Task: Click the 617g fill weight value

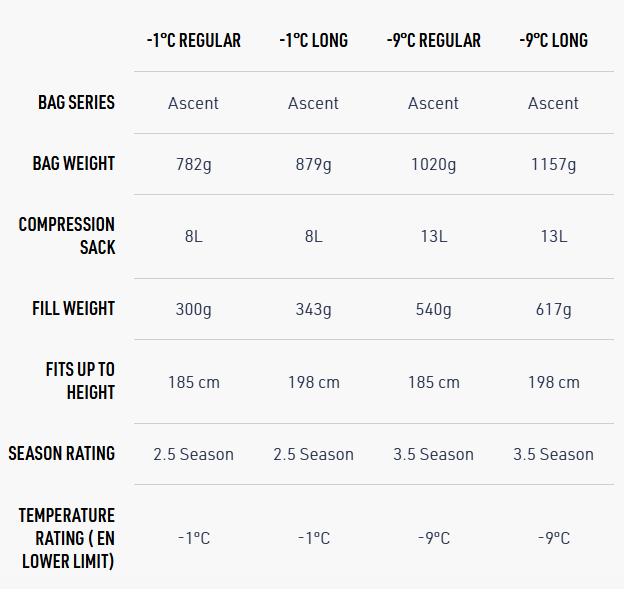Action: [553, 309]
